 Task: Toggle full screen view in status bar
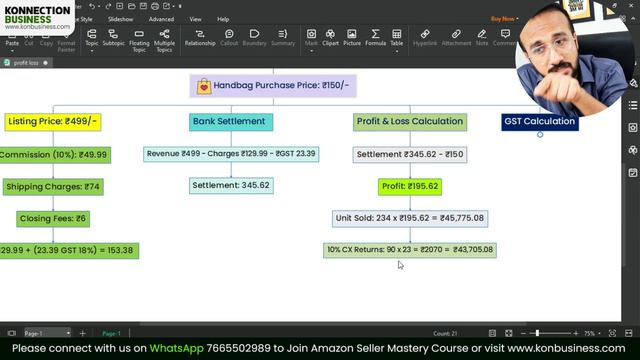pyautogui.click(x=509, y=333)
